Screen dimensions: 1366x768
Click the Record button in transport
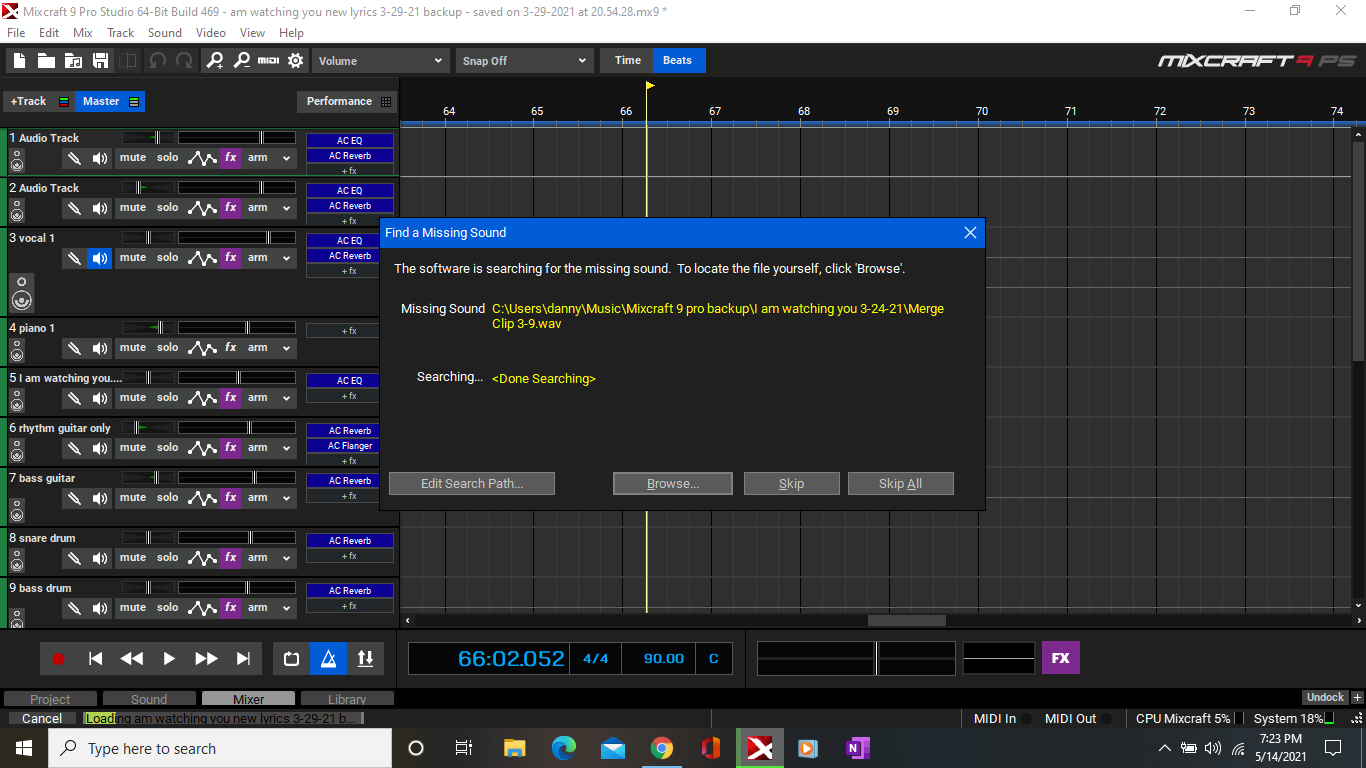click(x=58, y=659)
